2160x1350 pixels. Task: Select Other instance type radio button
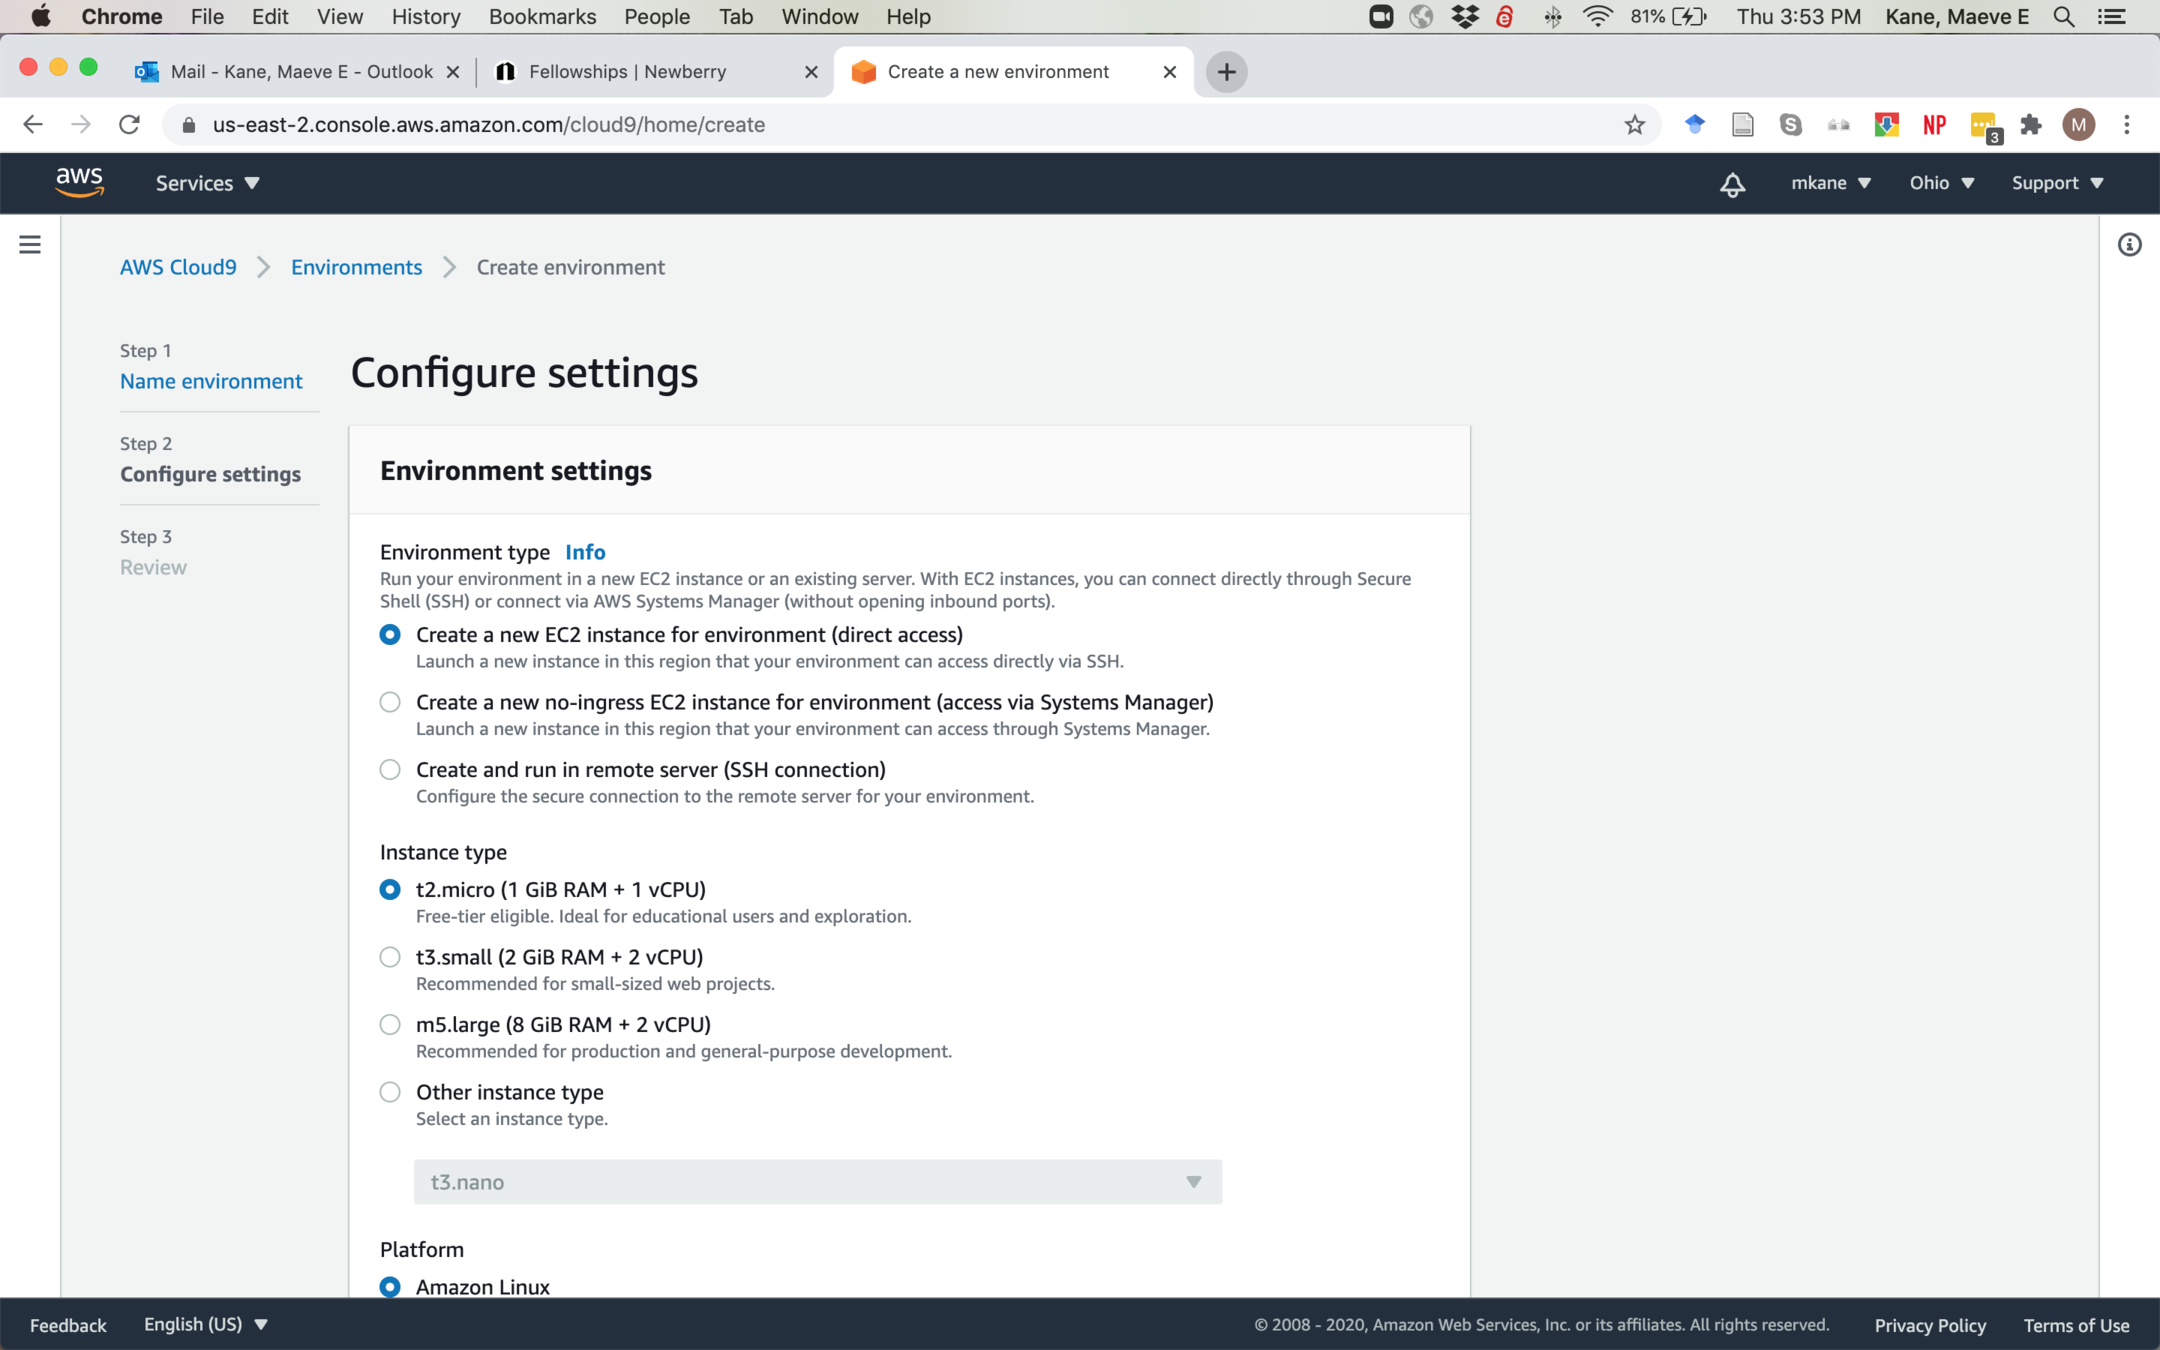(x=390, y=1092)
